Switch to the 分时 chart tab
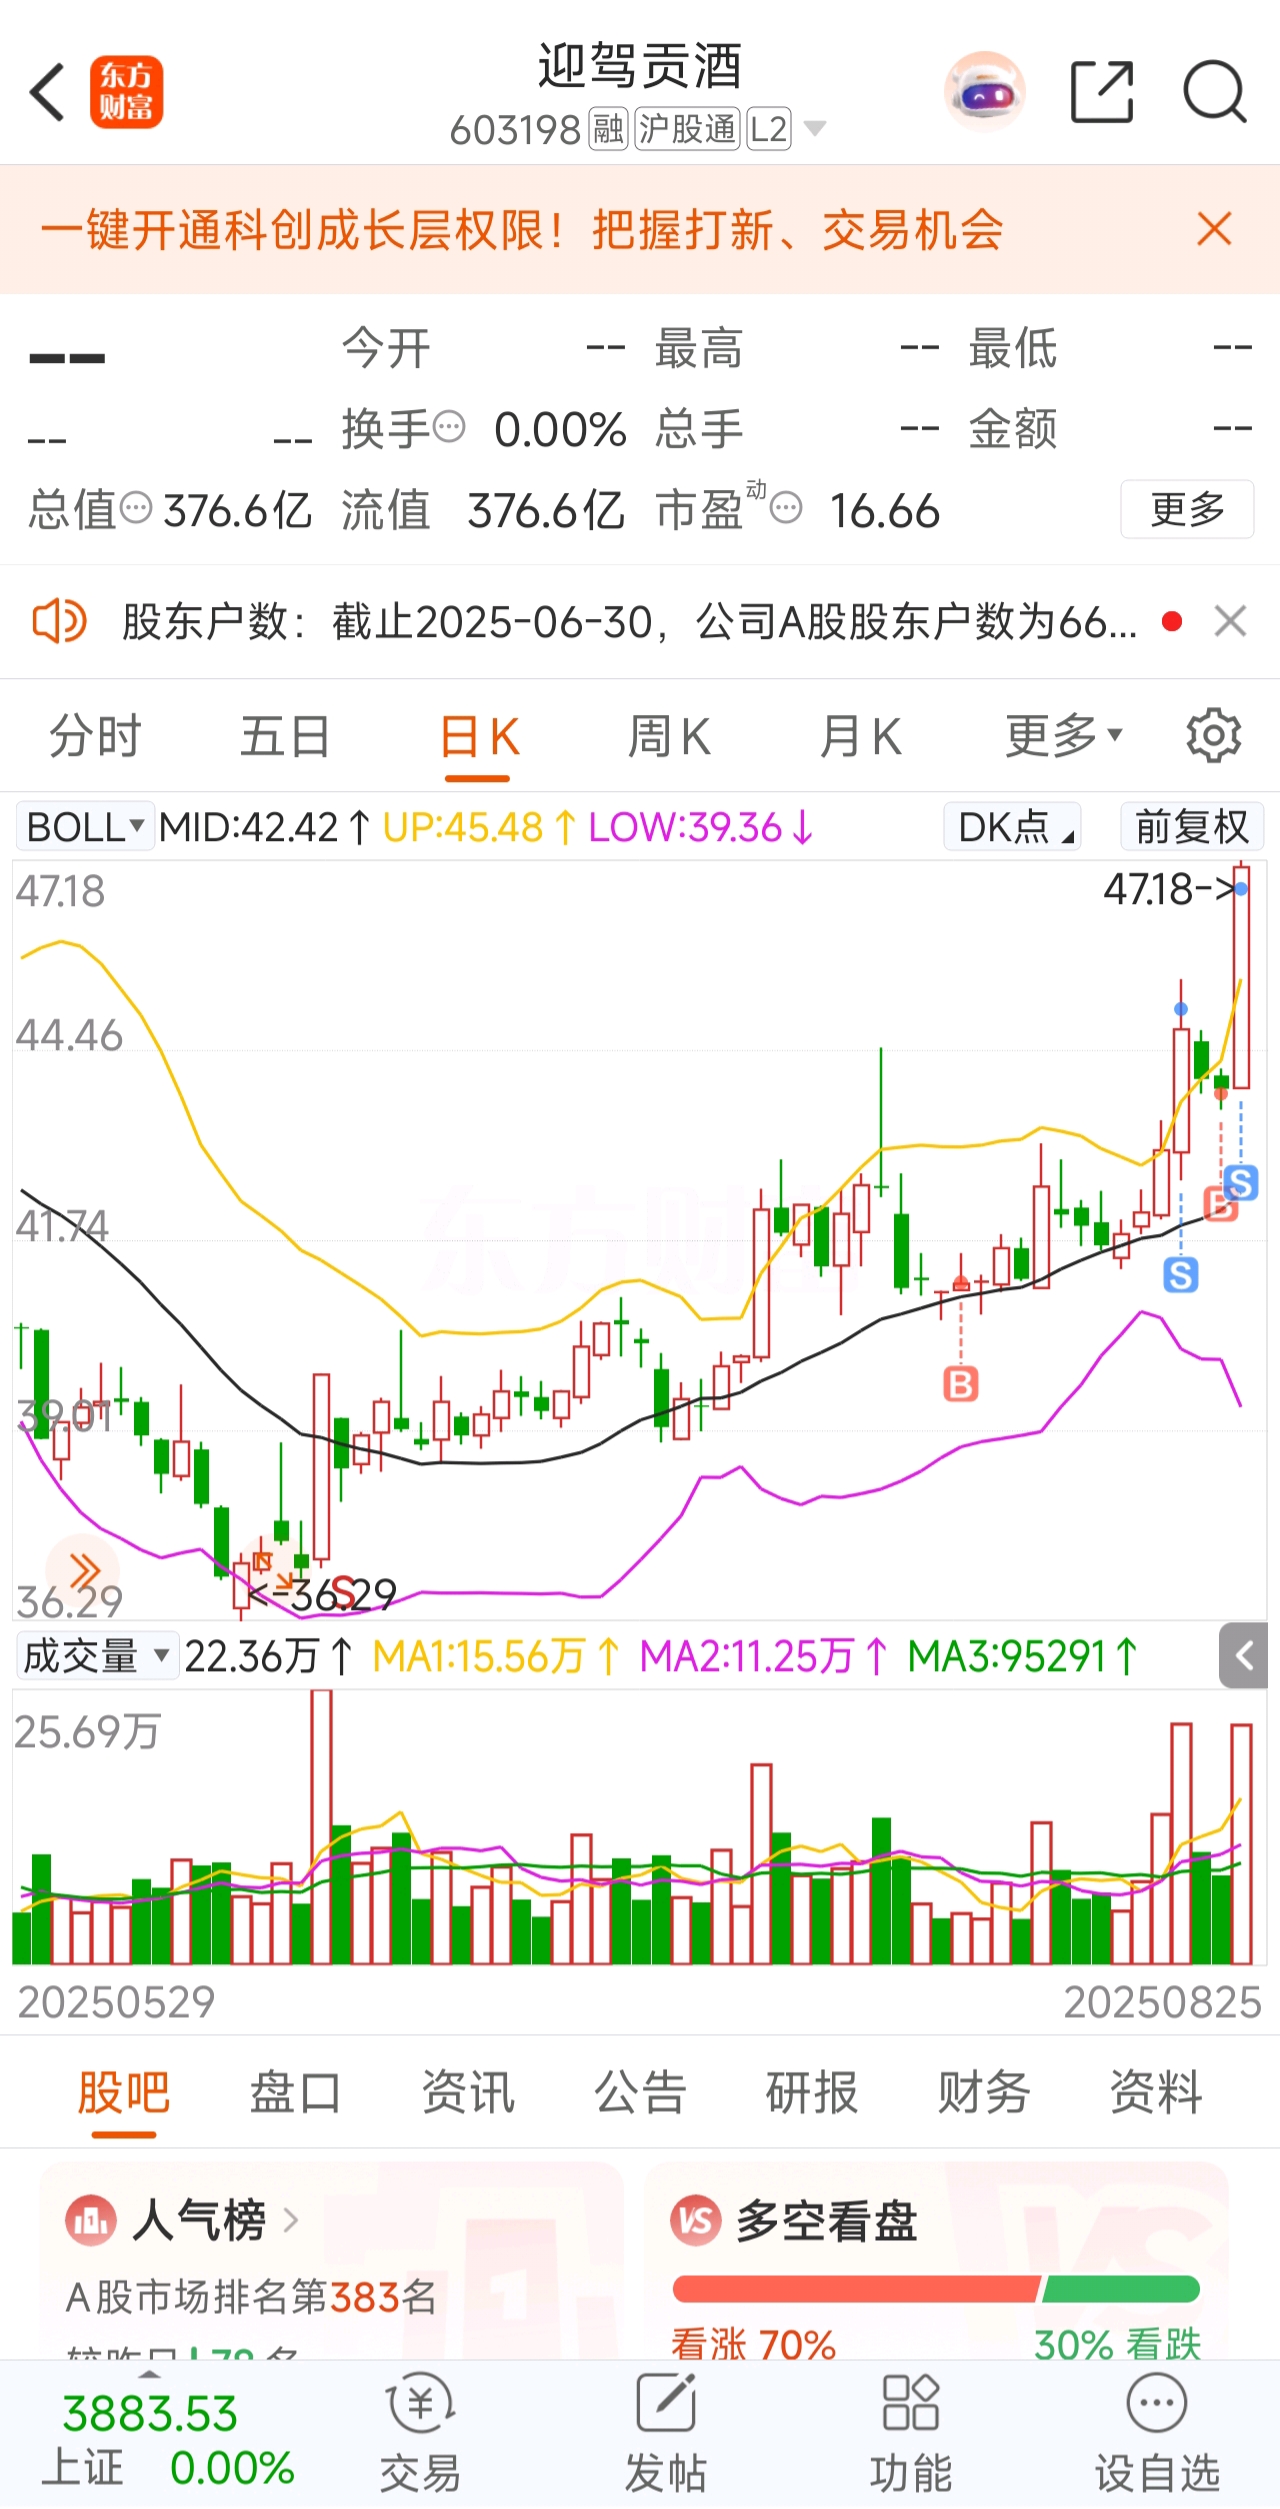The height and width of the screenshot is (2509, 1280). click(96, 737)
